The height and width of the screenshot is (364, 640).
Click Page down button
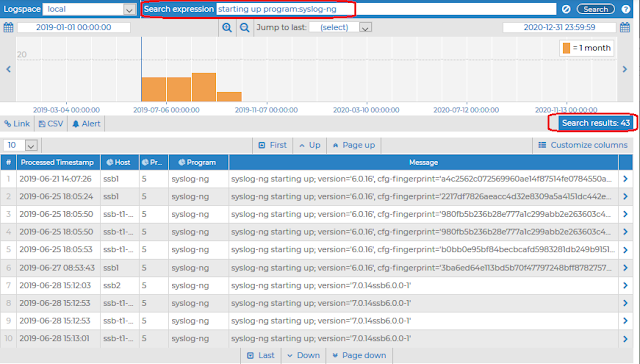tap(359, 355)
